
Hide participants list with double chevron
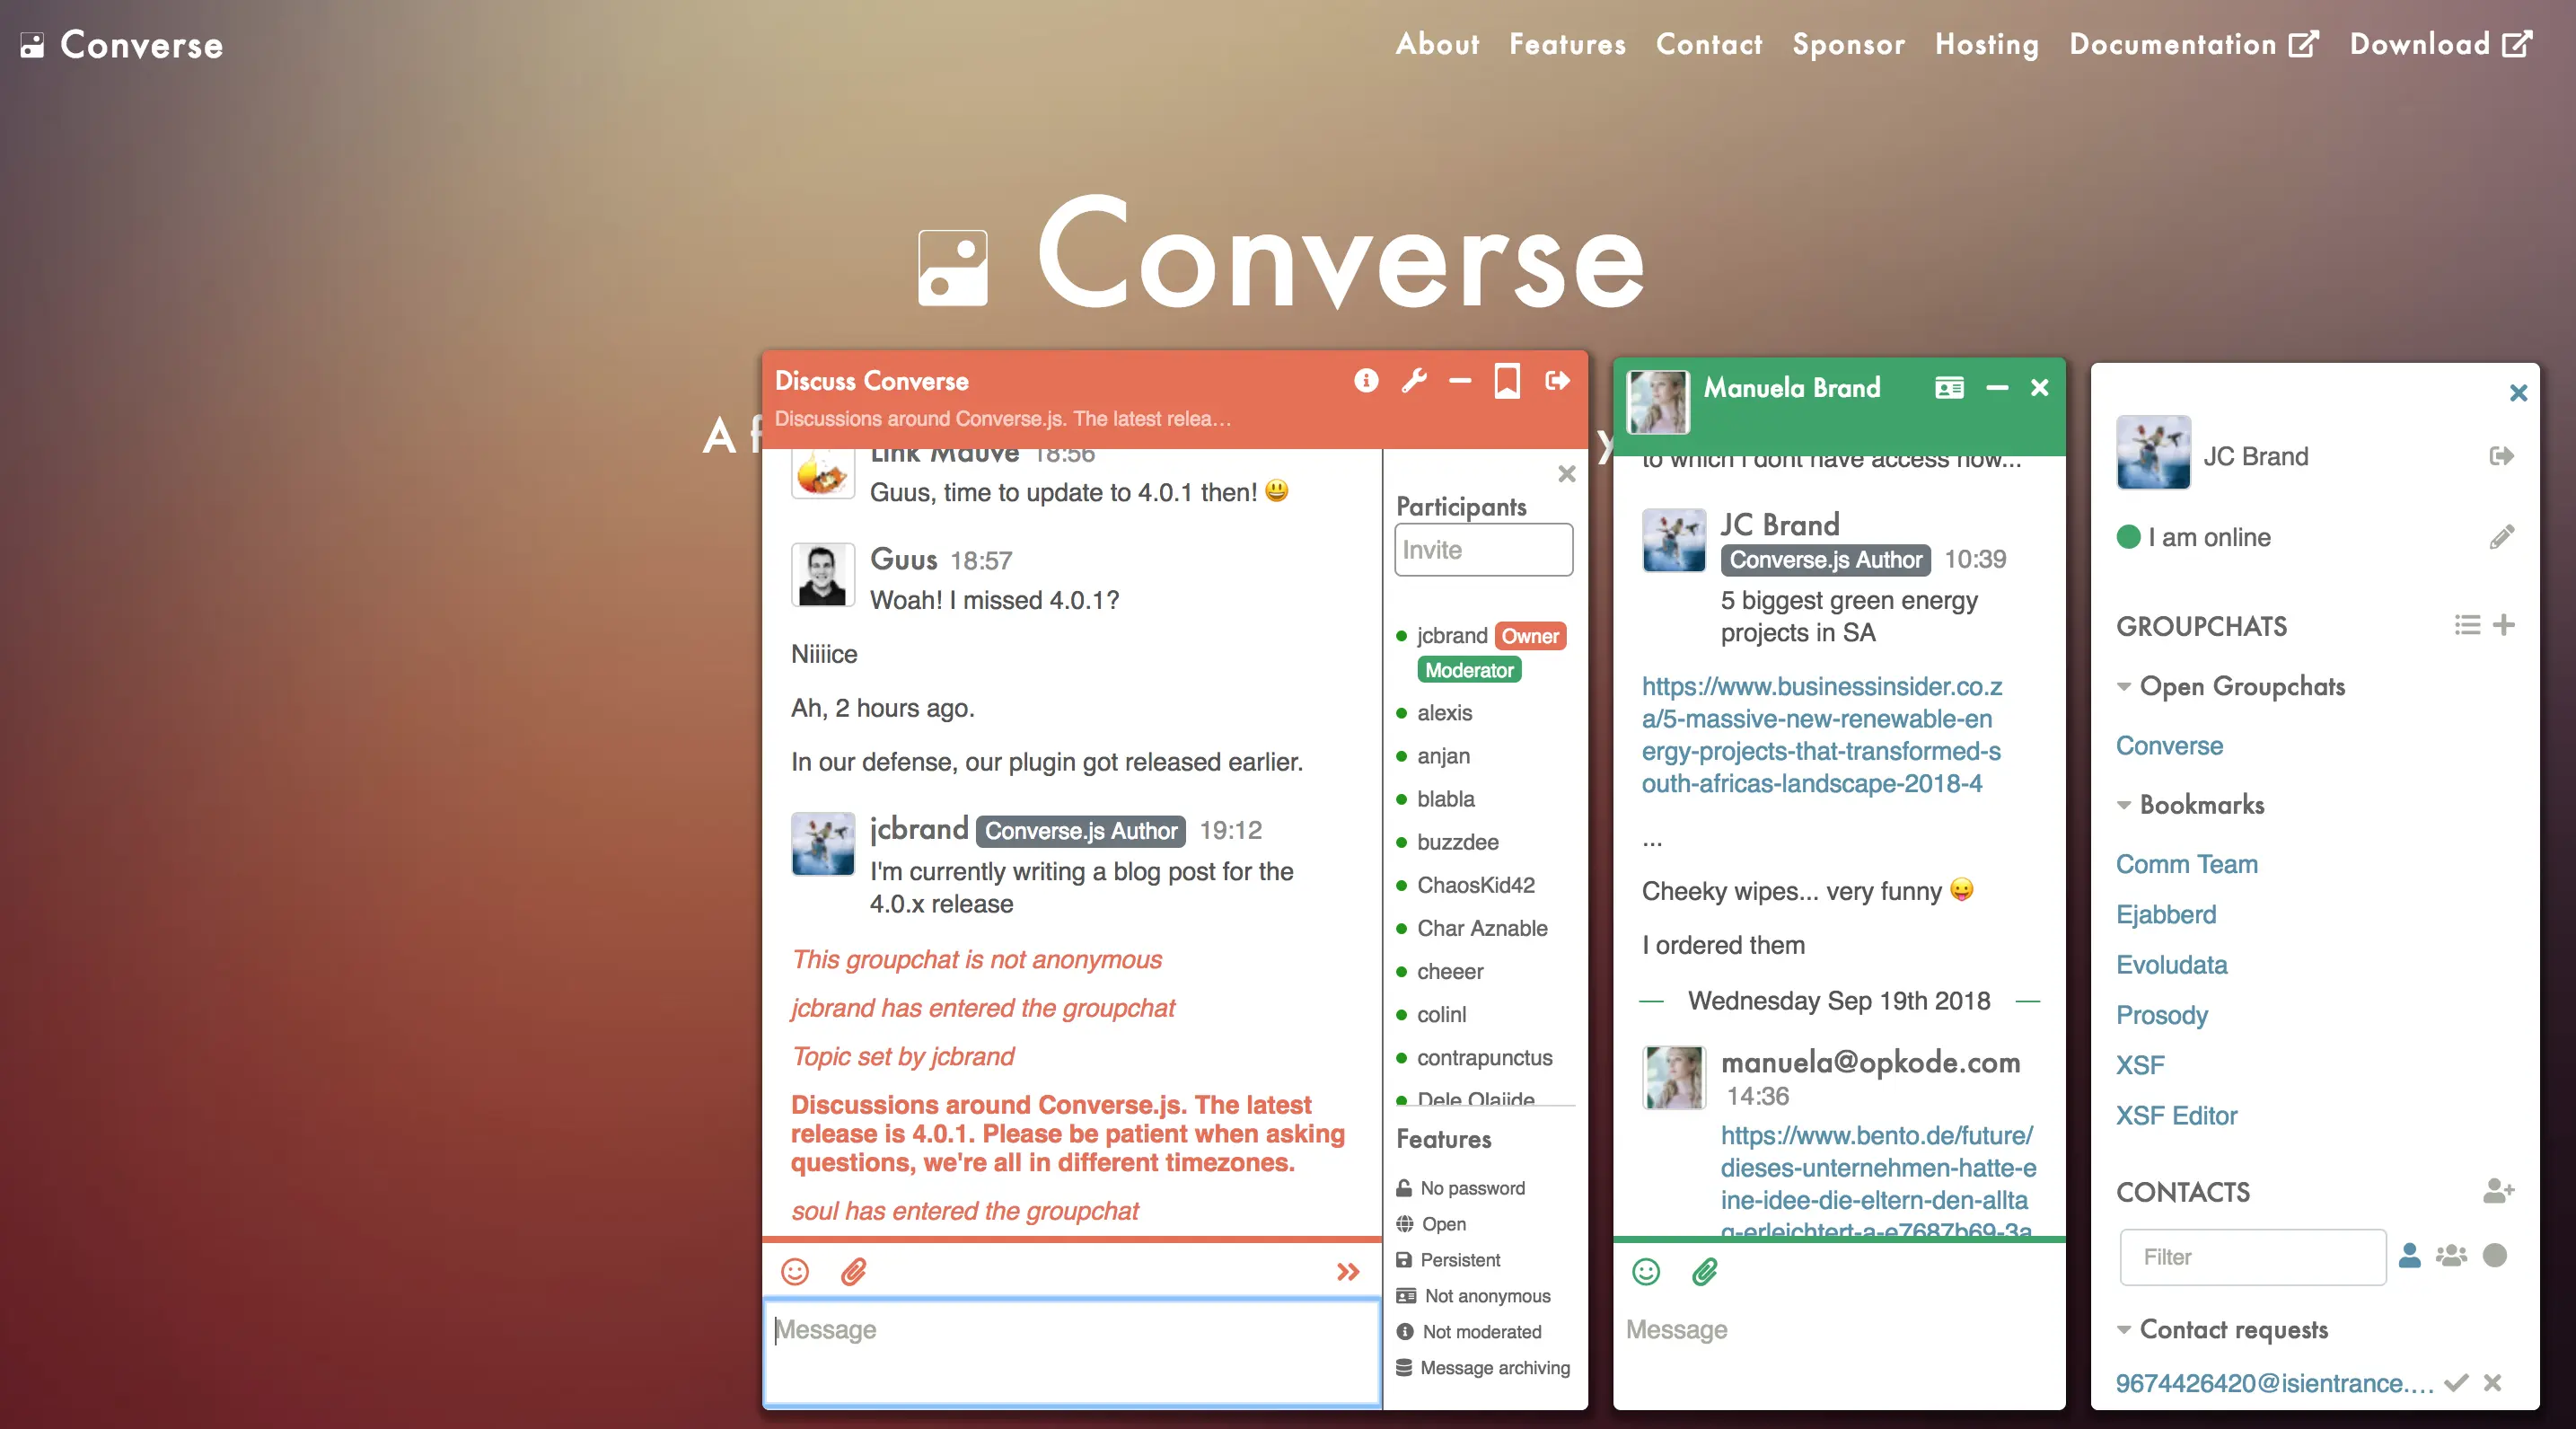pos(1348,1271)
